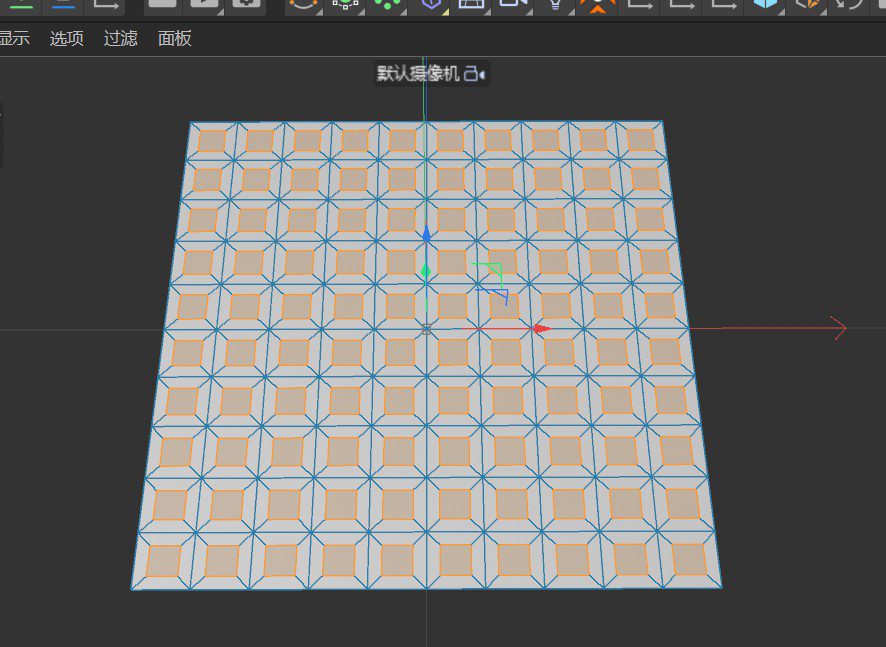This screenshot has width=886, height=647.
Task: Select the blue cube toolbar icon
Action: (x=766, y=5)
